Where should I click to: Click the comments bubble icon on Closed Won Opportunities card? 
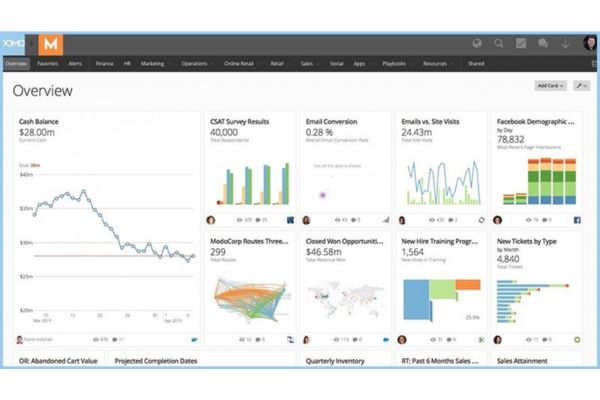[x=354, y=340]
